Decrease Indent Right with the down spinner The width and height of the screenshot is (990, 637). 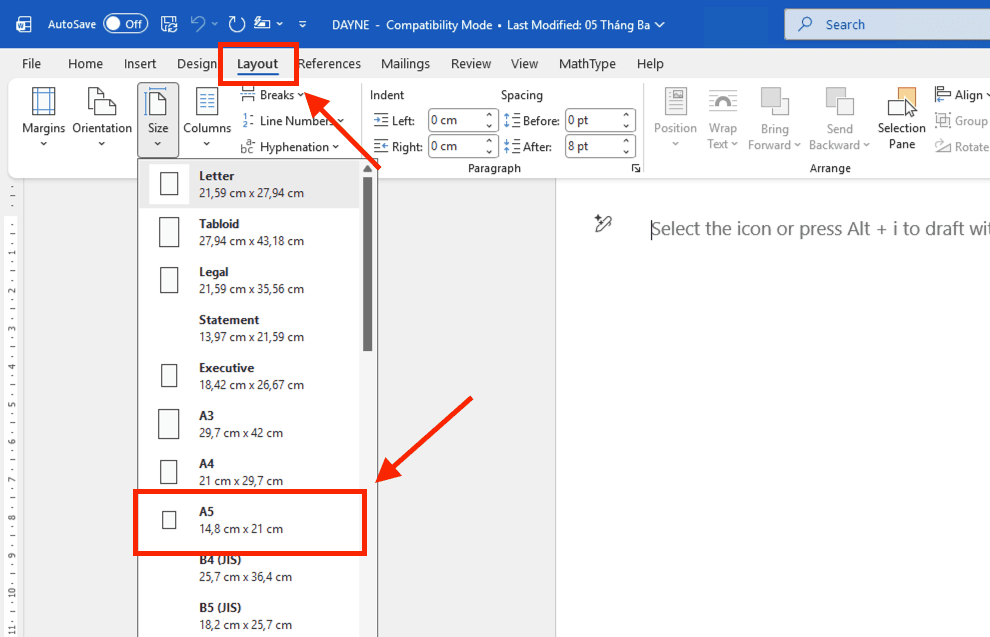(x=489, y=152)
